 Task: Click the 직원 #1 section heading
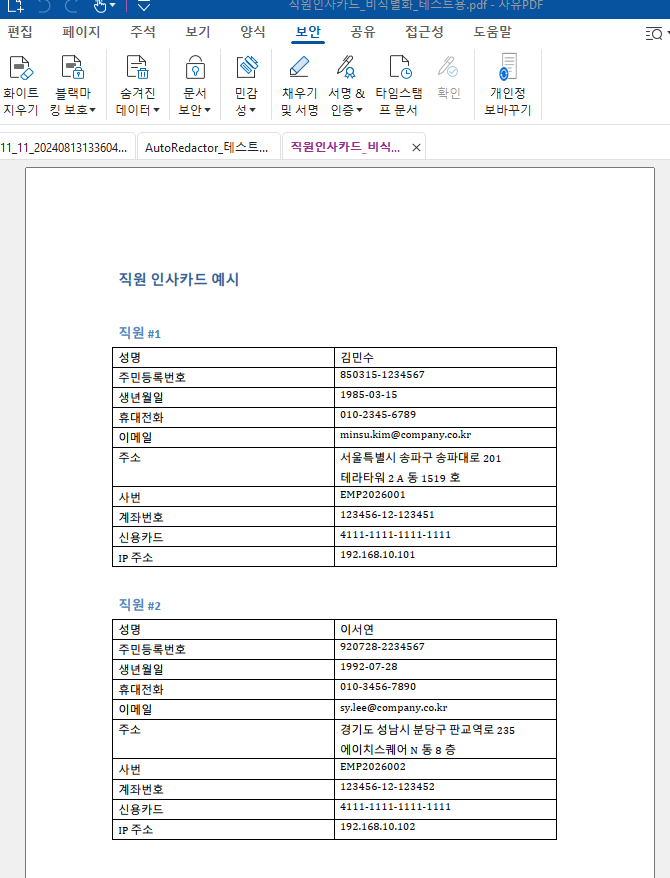tap(139, 333)
